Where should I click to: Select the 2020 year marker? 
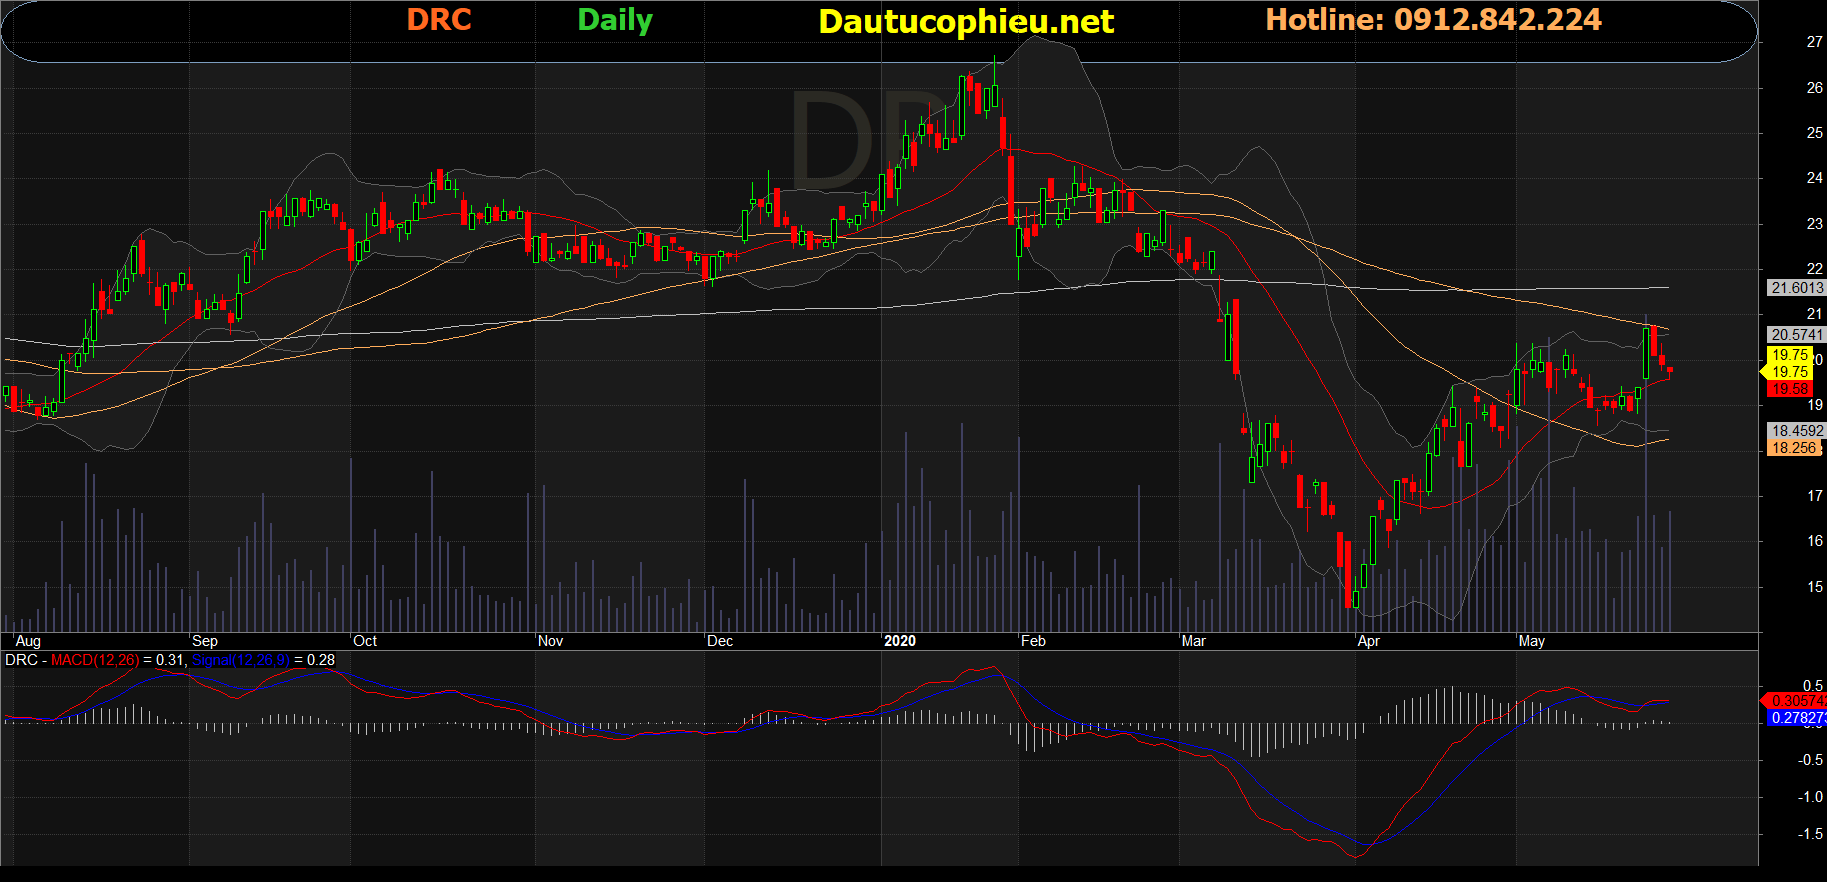900,641
